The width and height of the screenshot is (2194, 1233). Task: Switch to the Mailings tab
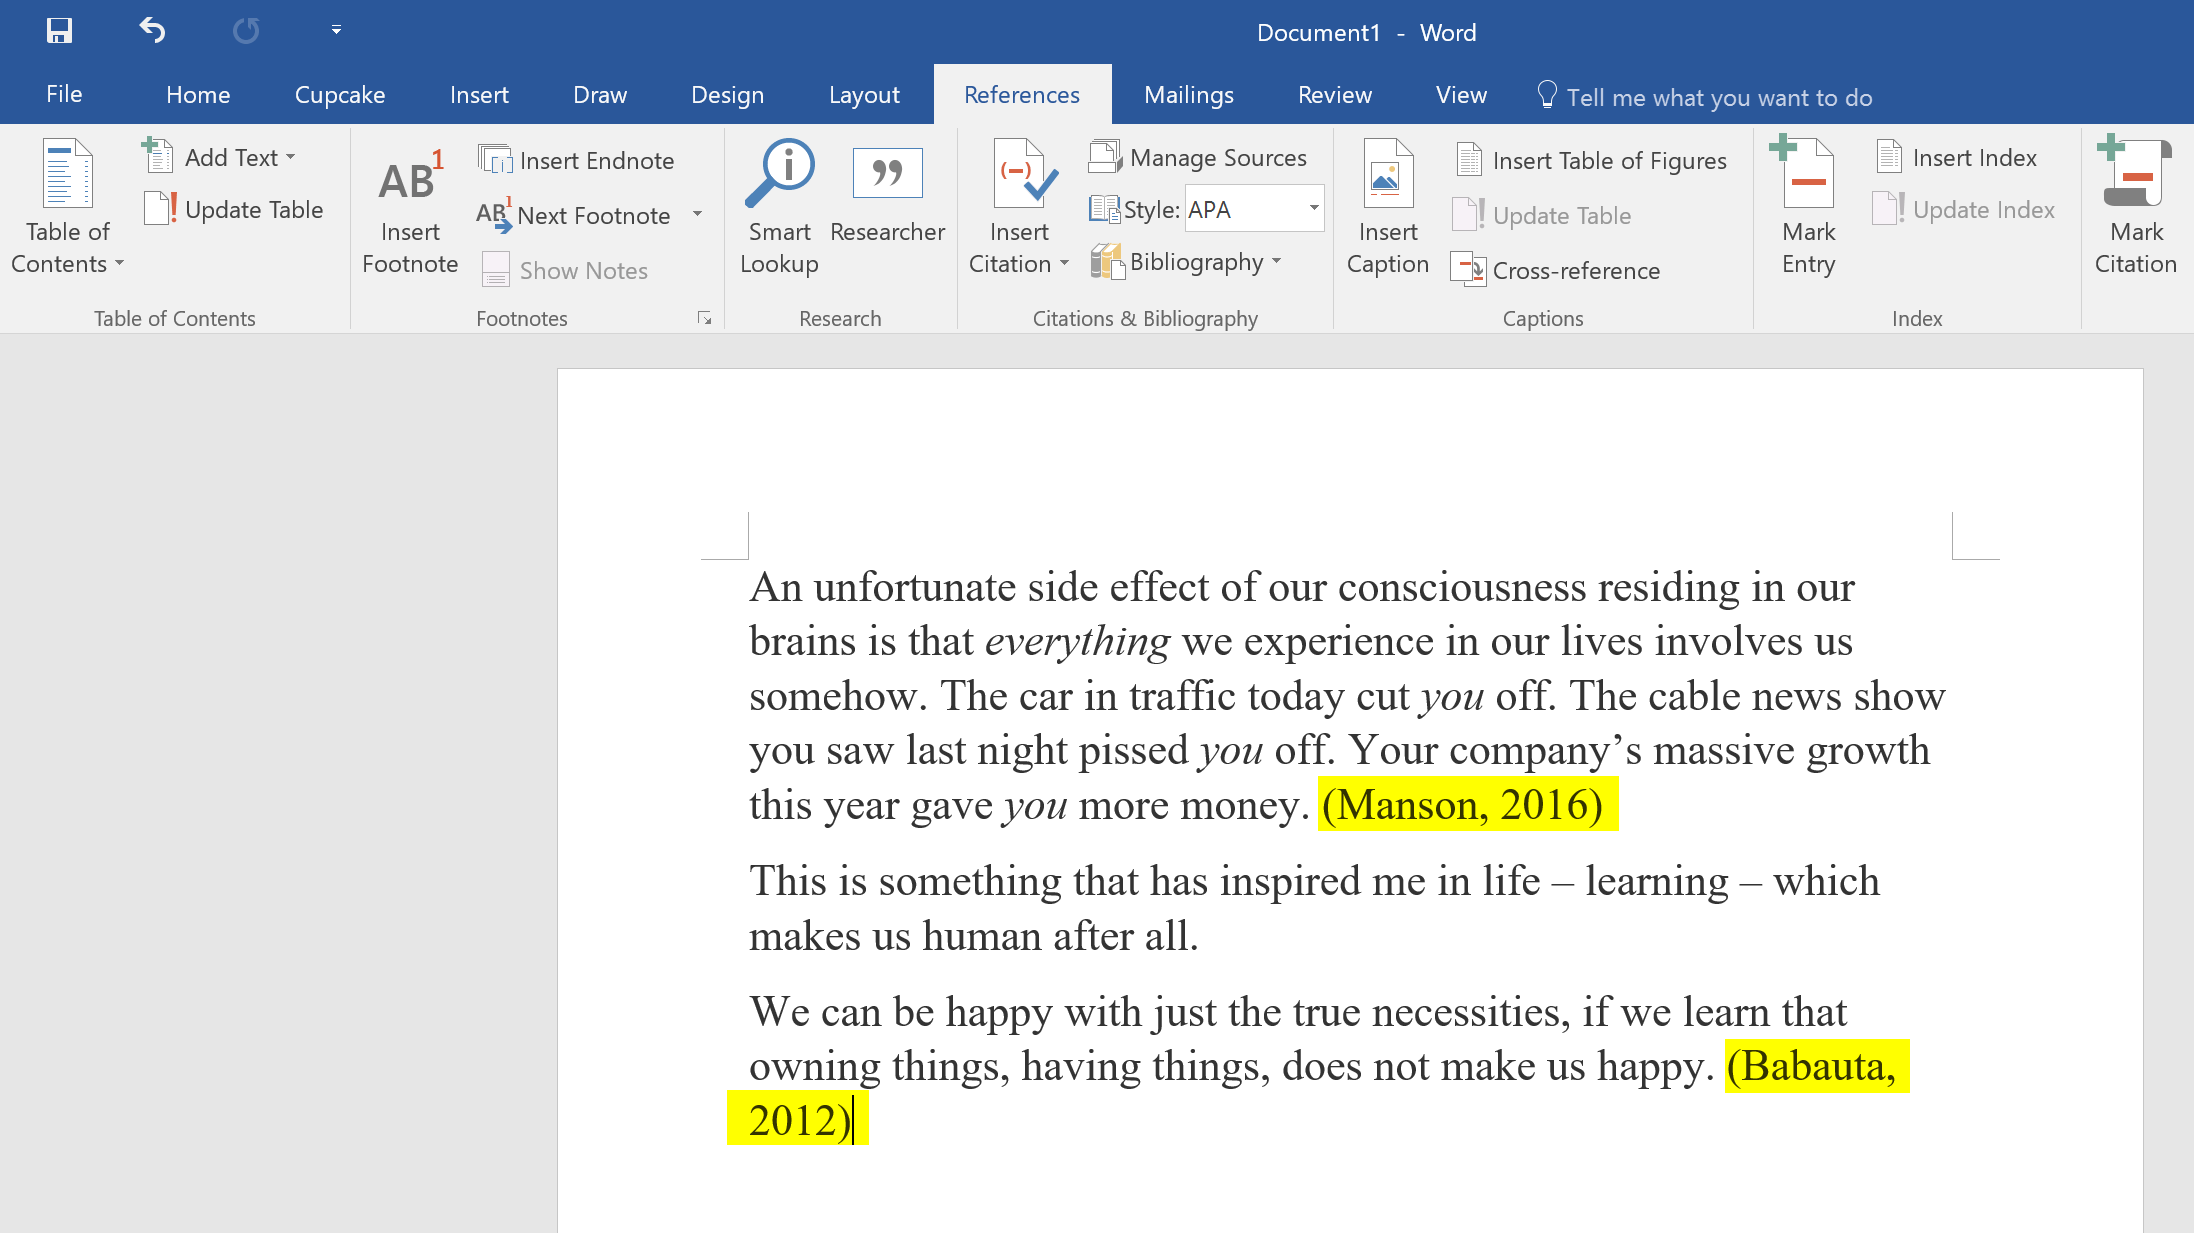1188,95
